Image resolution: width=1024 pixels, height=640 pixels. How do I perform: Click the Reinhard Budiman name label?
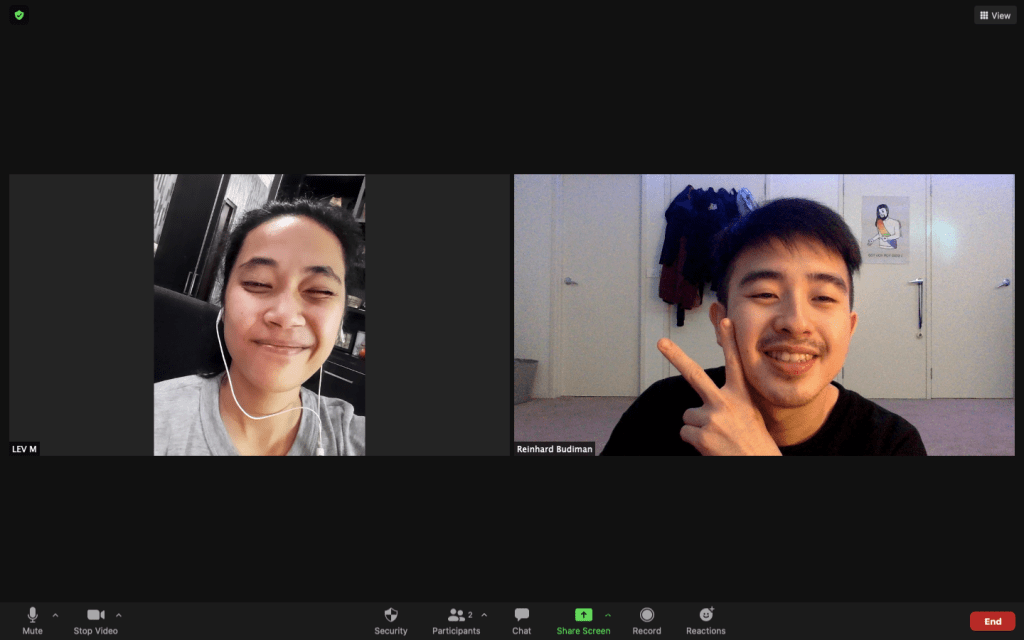(555, 449)
